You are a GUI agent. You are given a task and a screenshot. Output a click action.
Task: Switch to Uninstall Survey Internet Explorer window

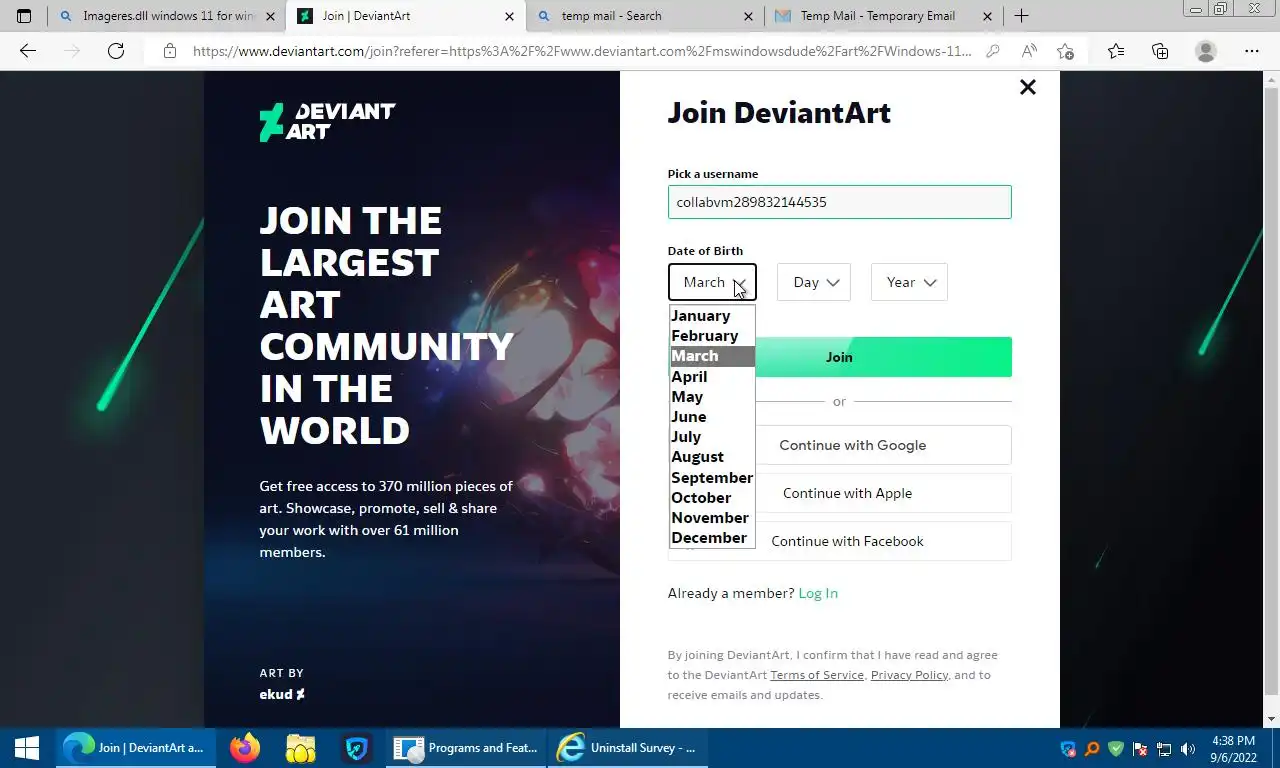pyautogui.click(x=628, y=747)
